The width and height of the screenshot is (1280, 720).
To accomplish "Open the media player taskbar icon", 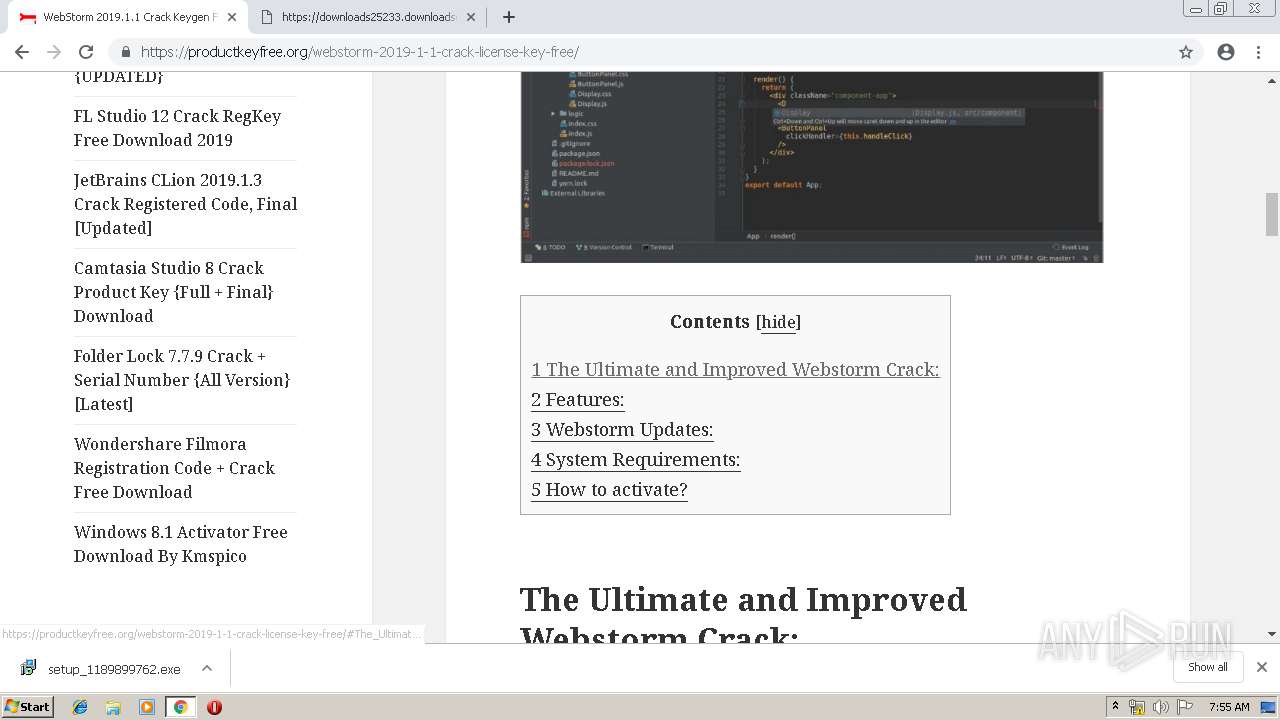I will (x=147, y=707).
